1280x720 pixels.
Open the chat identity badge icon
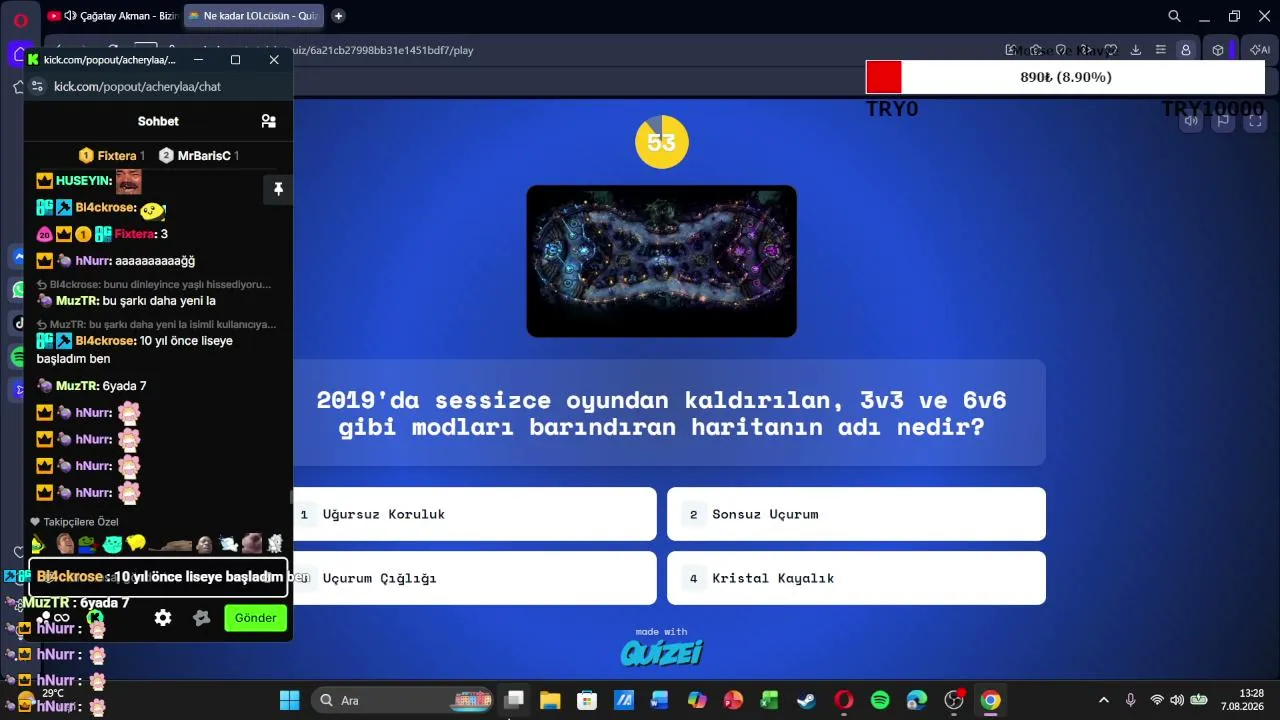tap(201, 618)
